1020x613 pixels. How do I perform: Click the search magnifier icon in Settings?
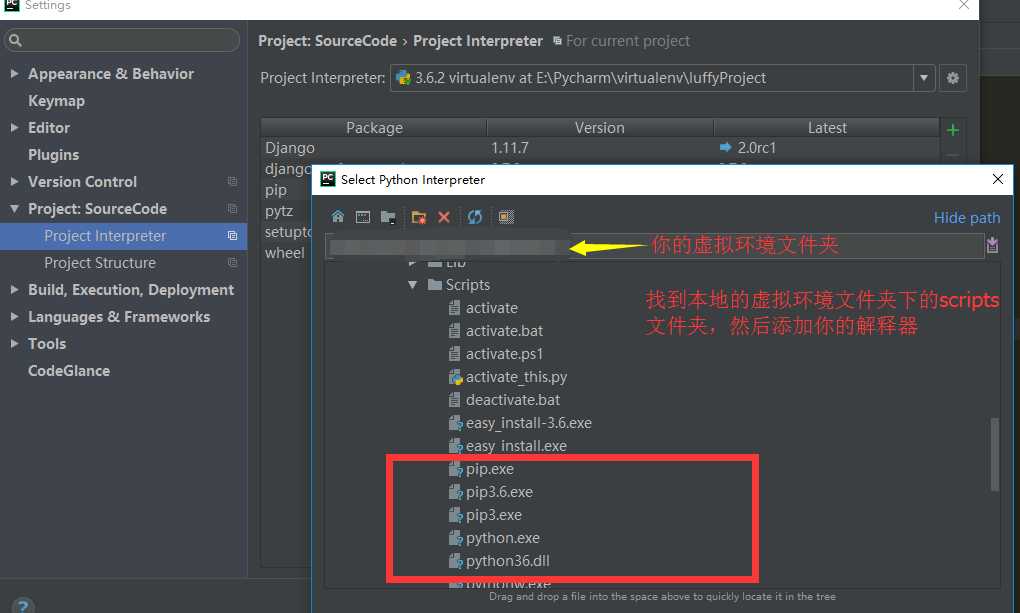[x=16, y=40]
